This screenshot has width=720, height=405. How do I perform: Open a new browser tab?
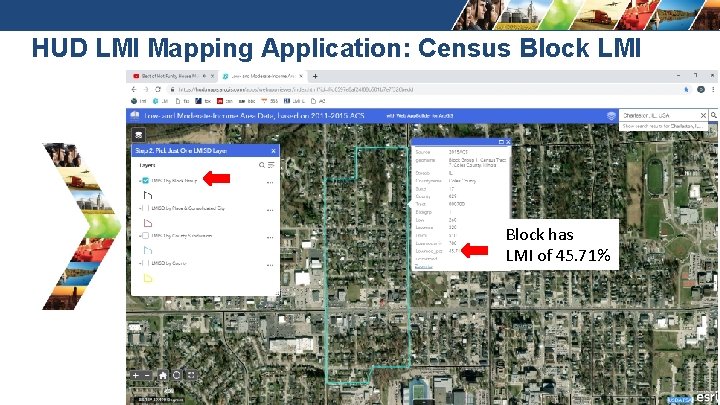pos(315,76)
